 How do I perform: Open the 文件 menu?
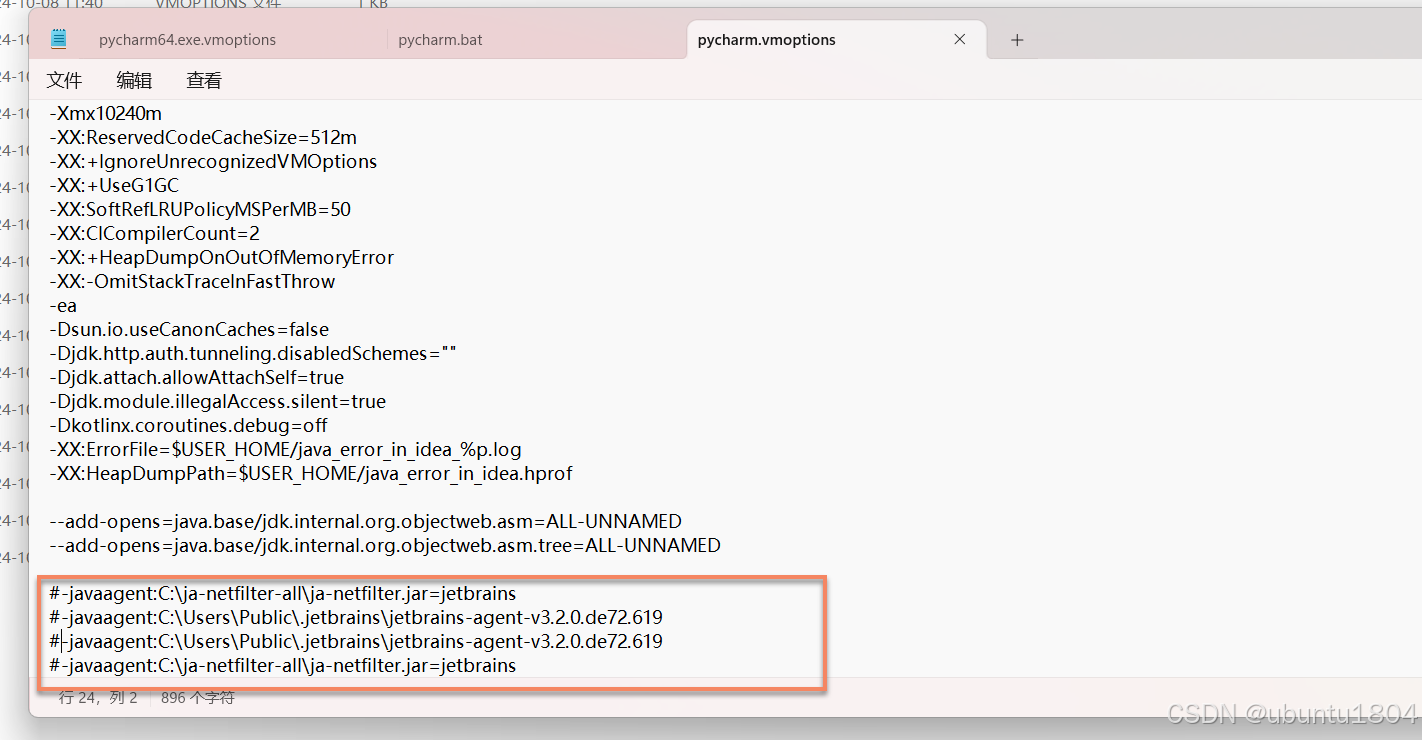point(64,81)
